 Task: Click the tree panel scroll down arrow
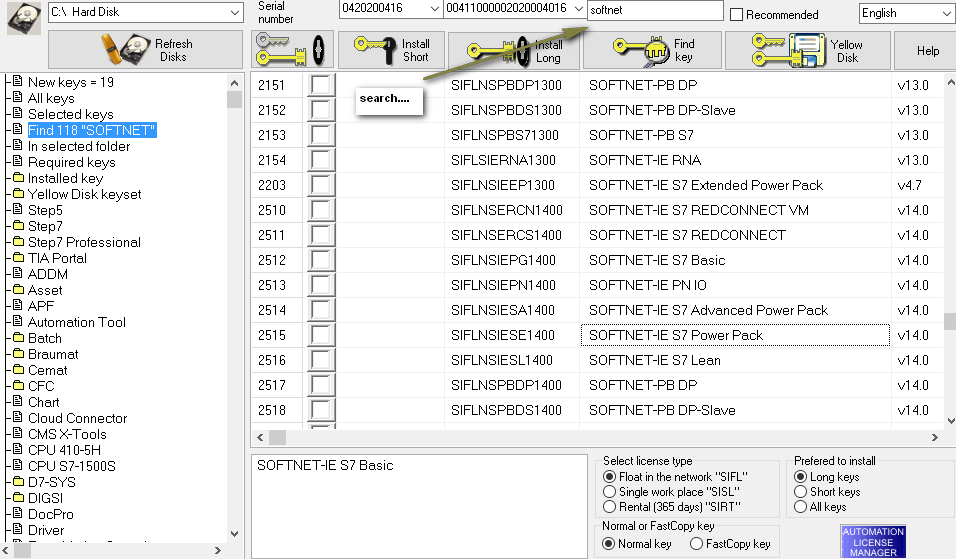235,533
